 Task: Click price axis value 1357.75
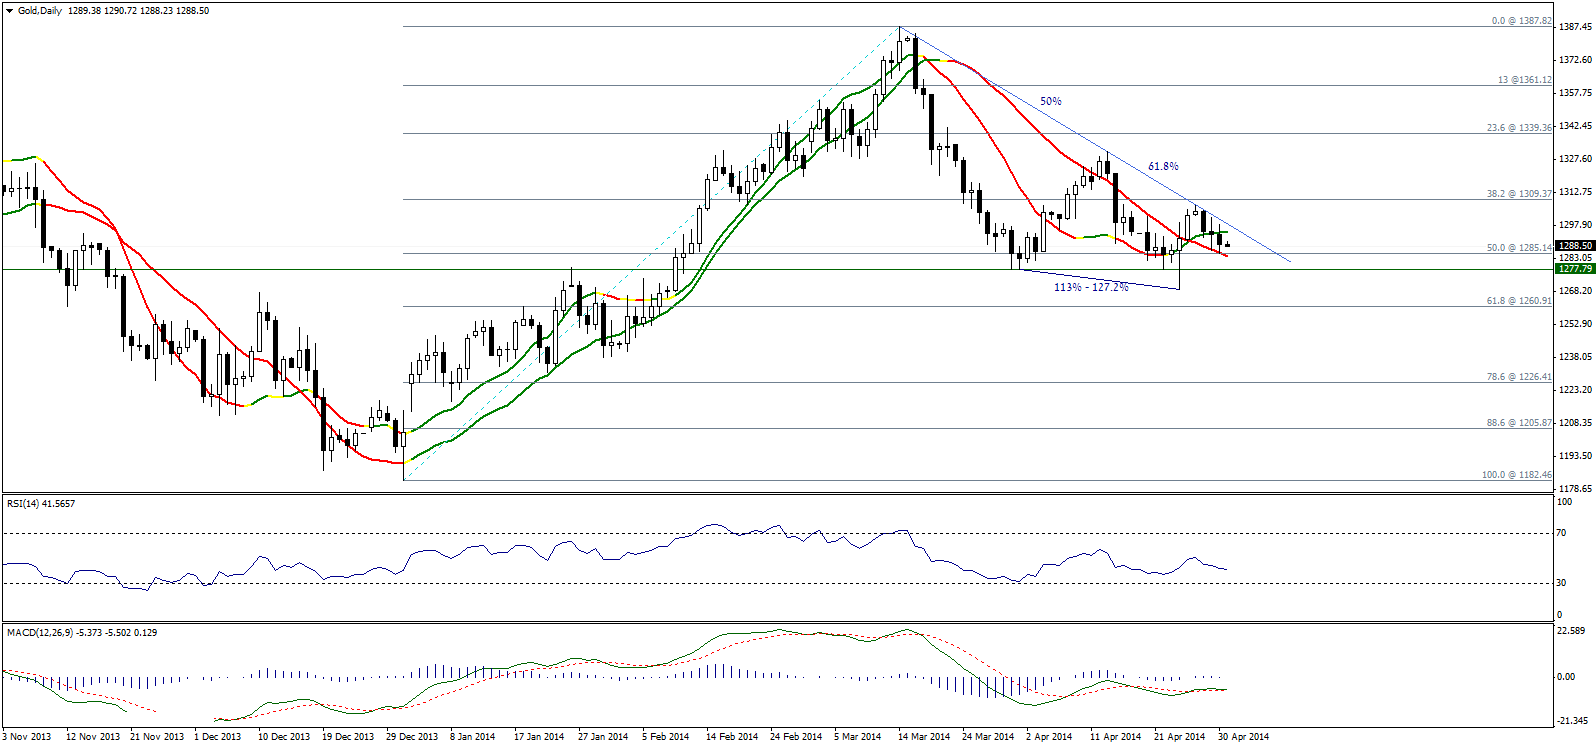coord(1576,93)
